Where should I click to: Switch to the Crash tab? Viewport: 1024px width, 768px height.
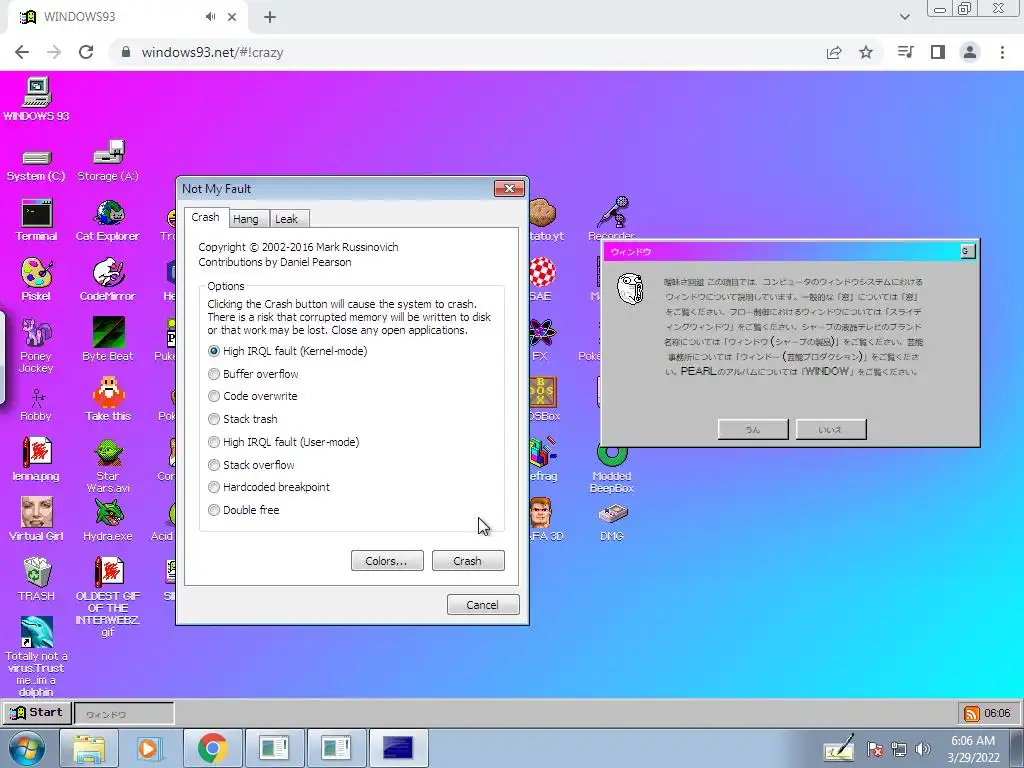click(206, 217)
